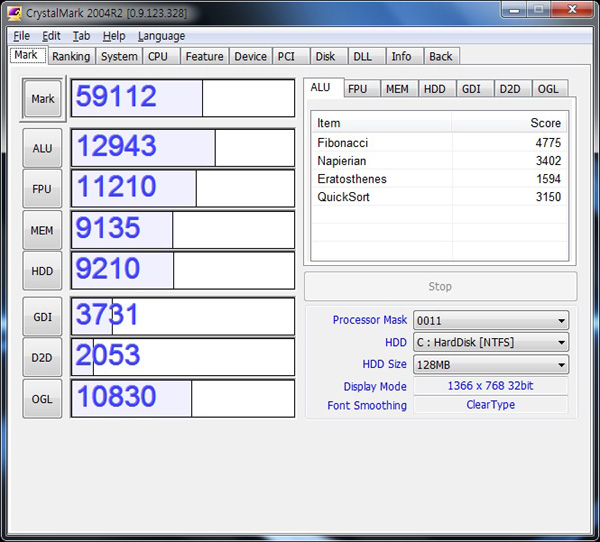Run the HDD benchmark button
Viewport: 600px width, 542px height.
(x=42, y=271)
